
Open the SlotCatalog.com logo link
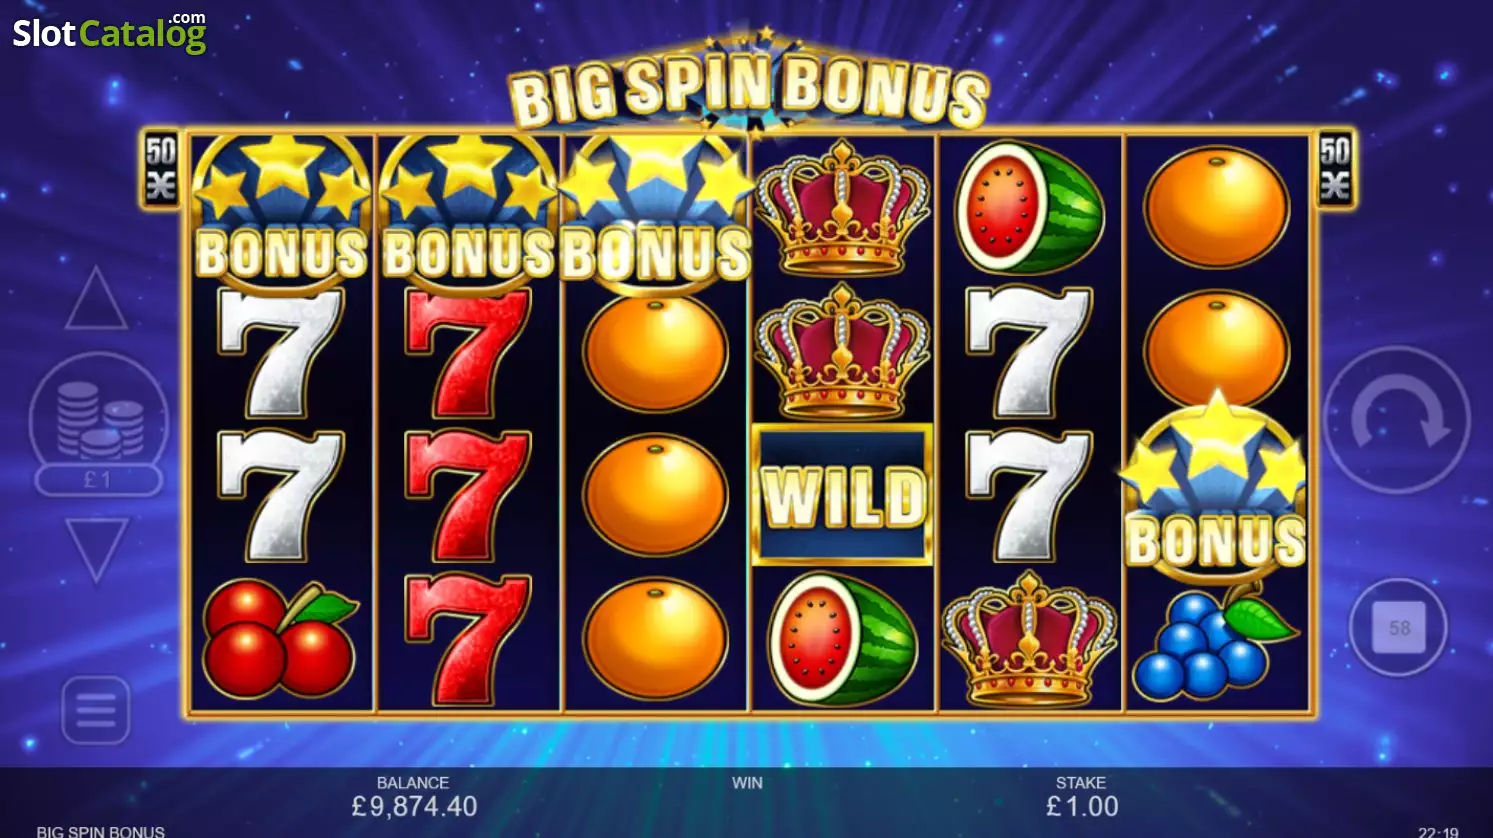(109, 32)
